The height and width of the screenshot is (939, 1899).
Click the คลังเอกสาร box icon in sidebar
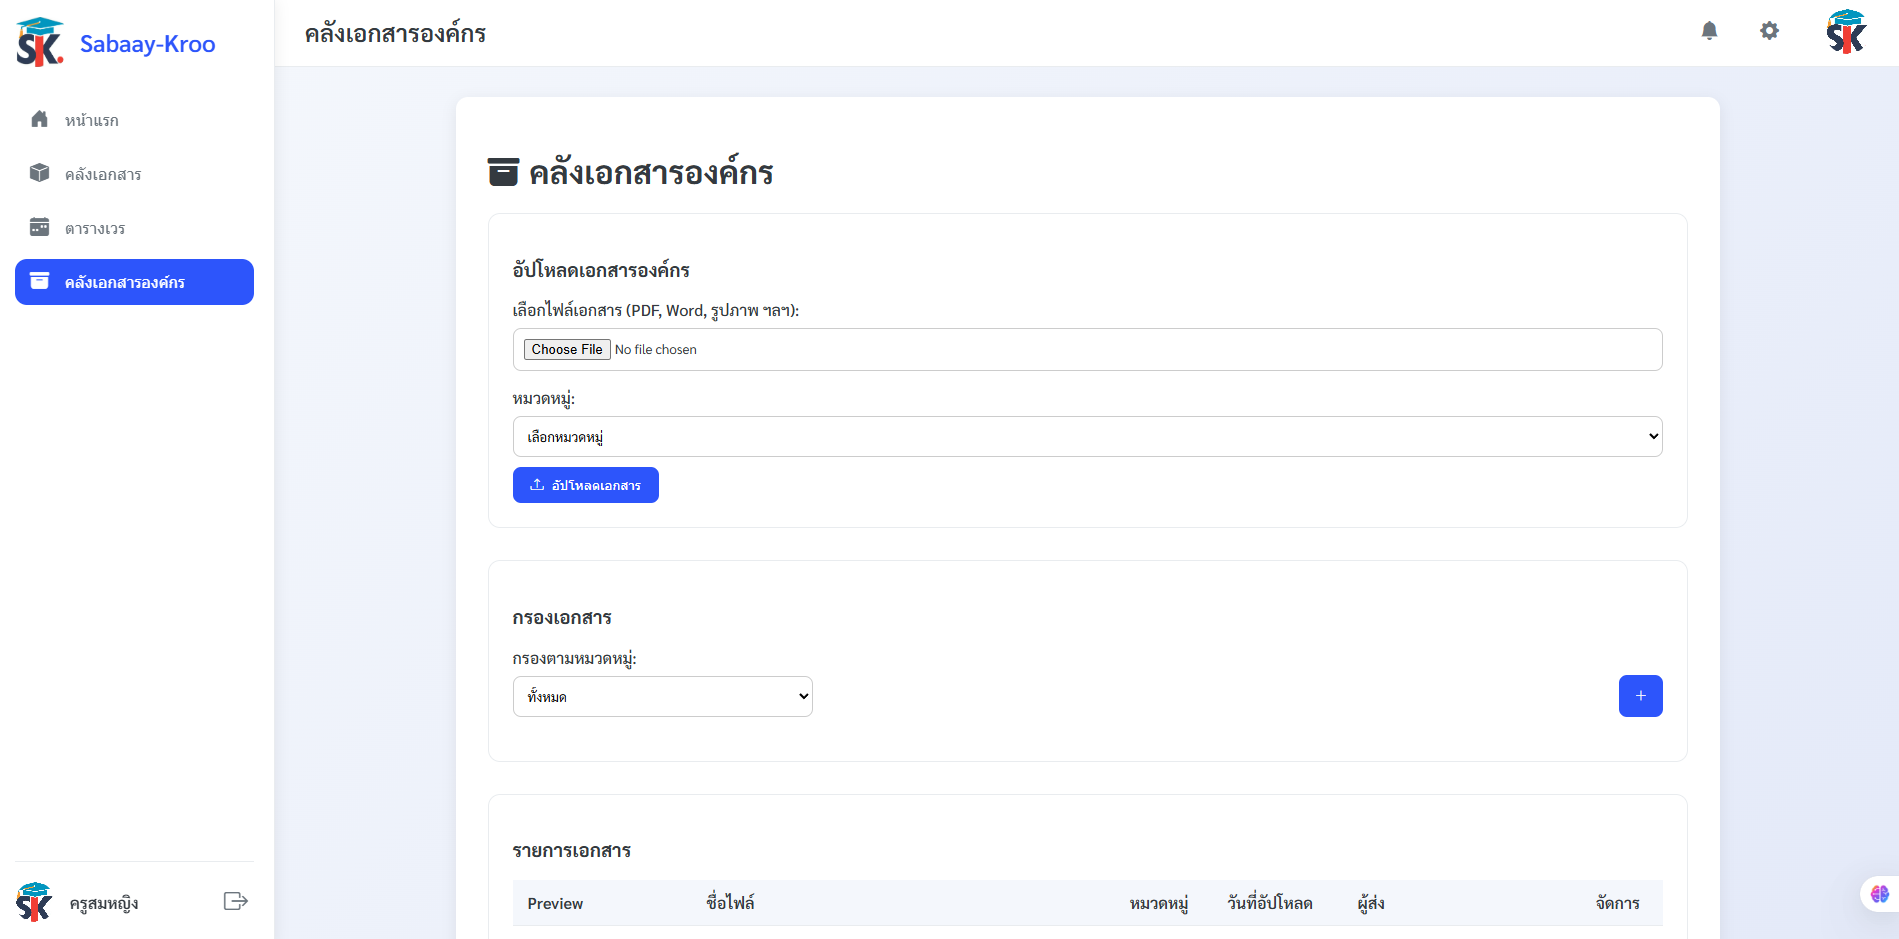pyautogui.click(x=39, y=173)
